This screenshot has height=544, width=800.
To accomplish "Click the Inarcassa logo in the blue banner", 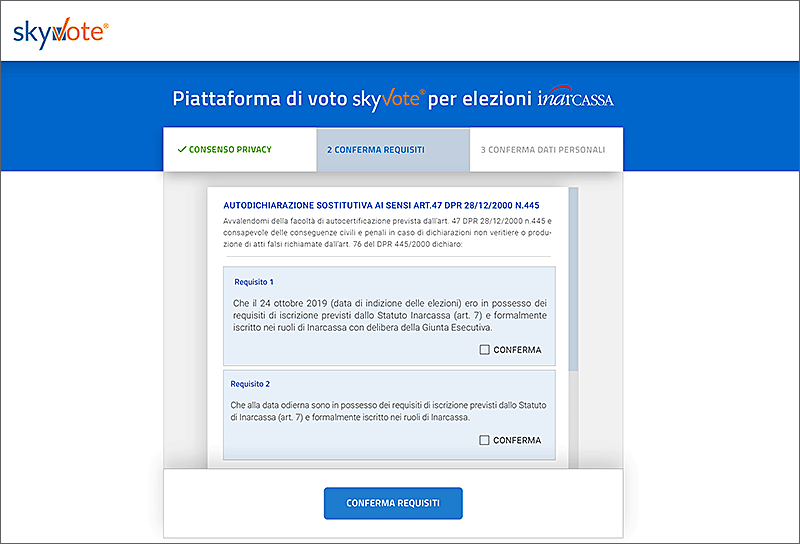I will [x=575, y=99].
